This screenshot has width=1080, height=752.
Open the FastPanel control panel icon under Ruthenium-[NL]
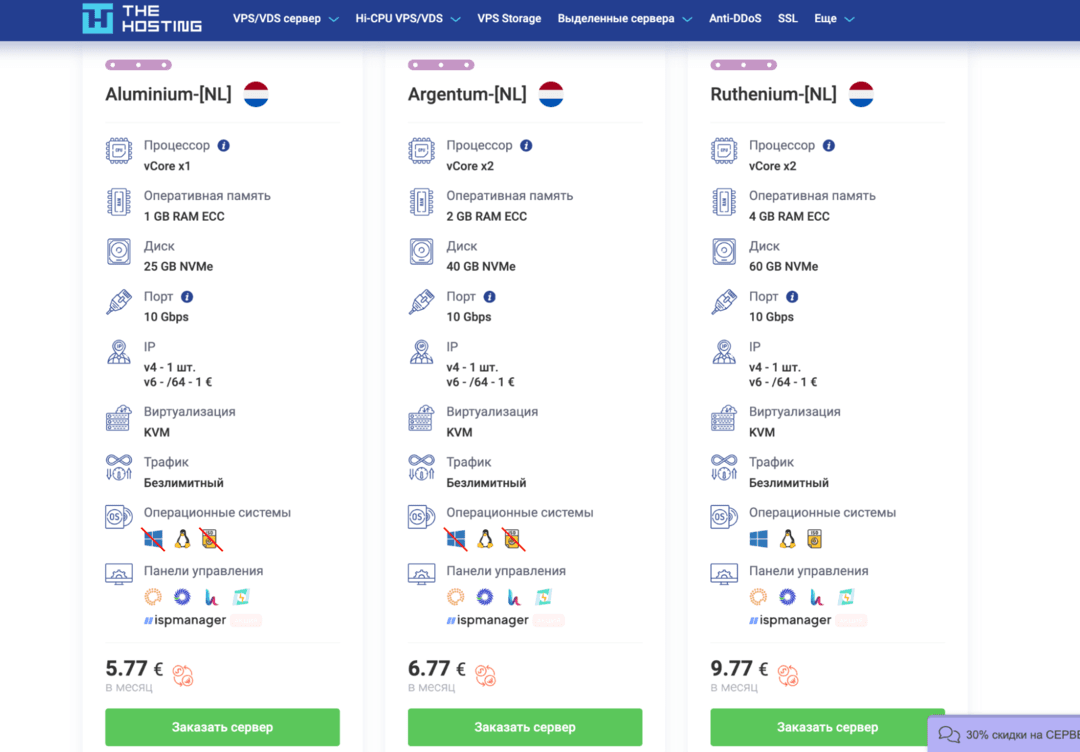click(x=846, y=597)
